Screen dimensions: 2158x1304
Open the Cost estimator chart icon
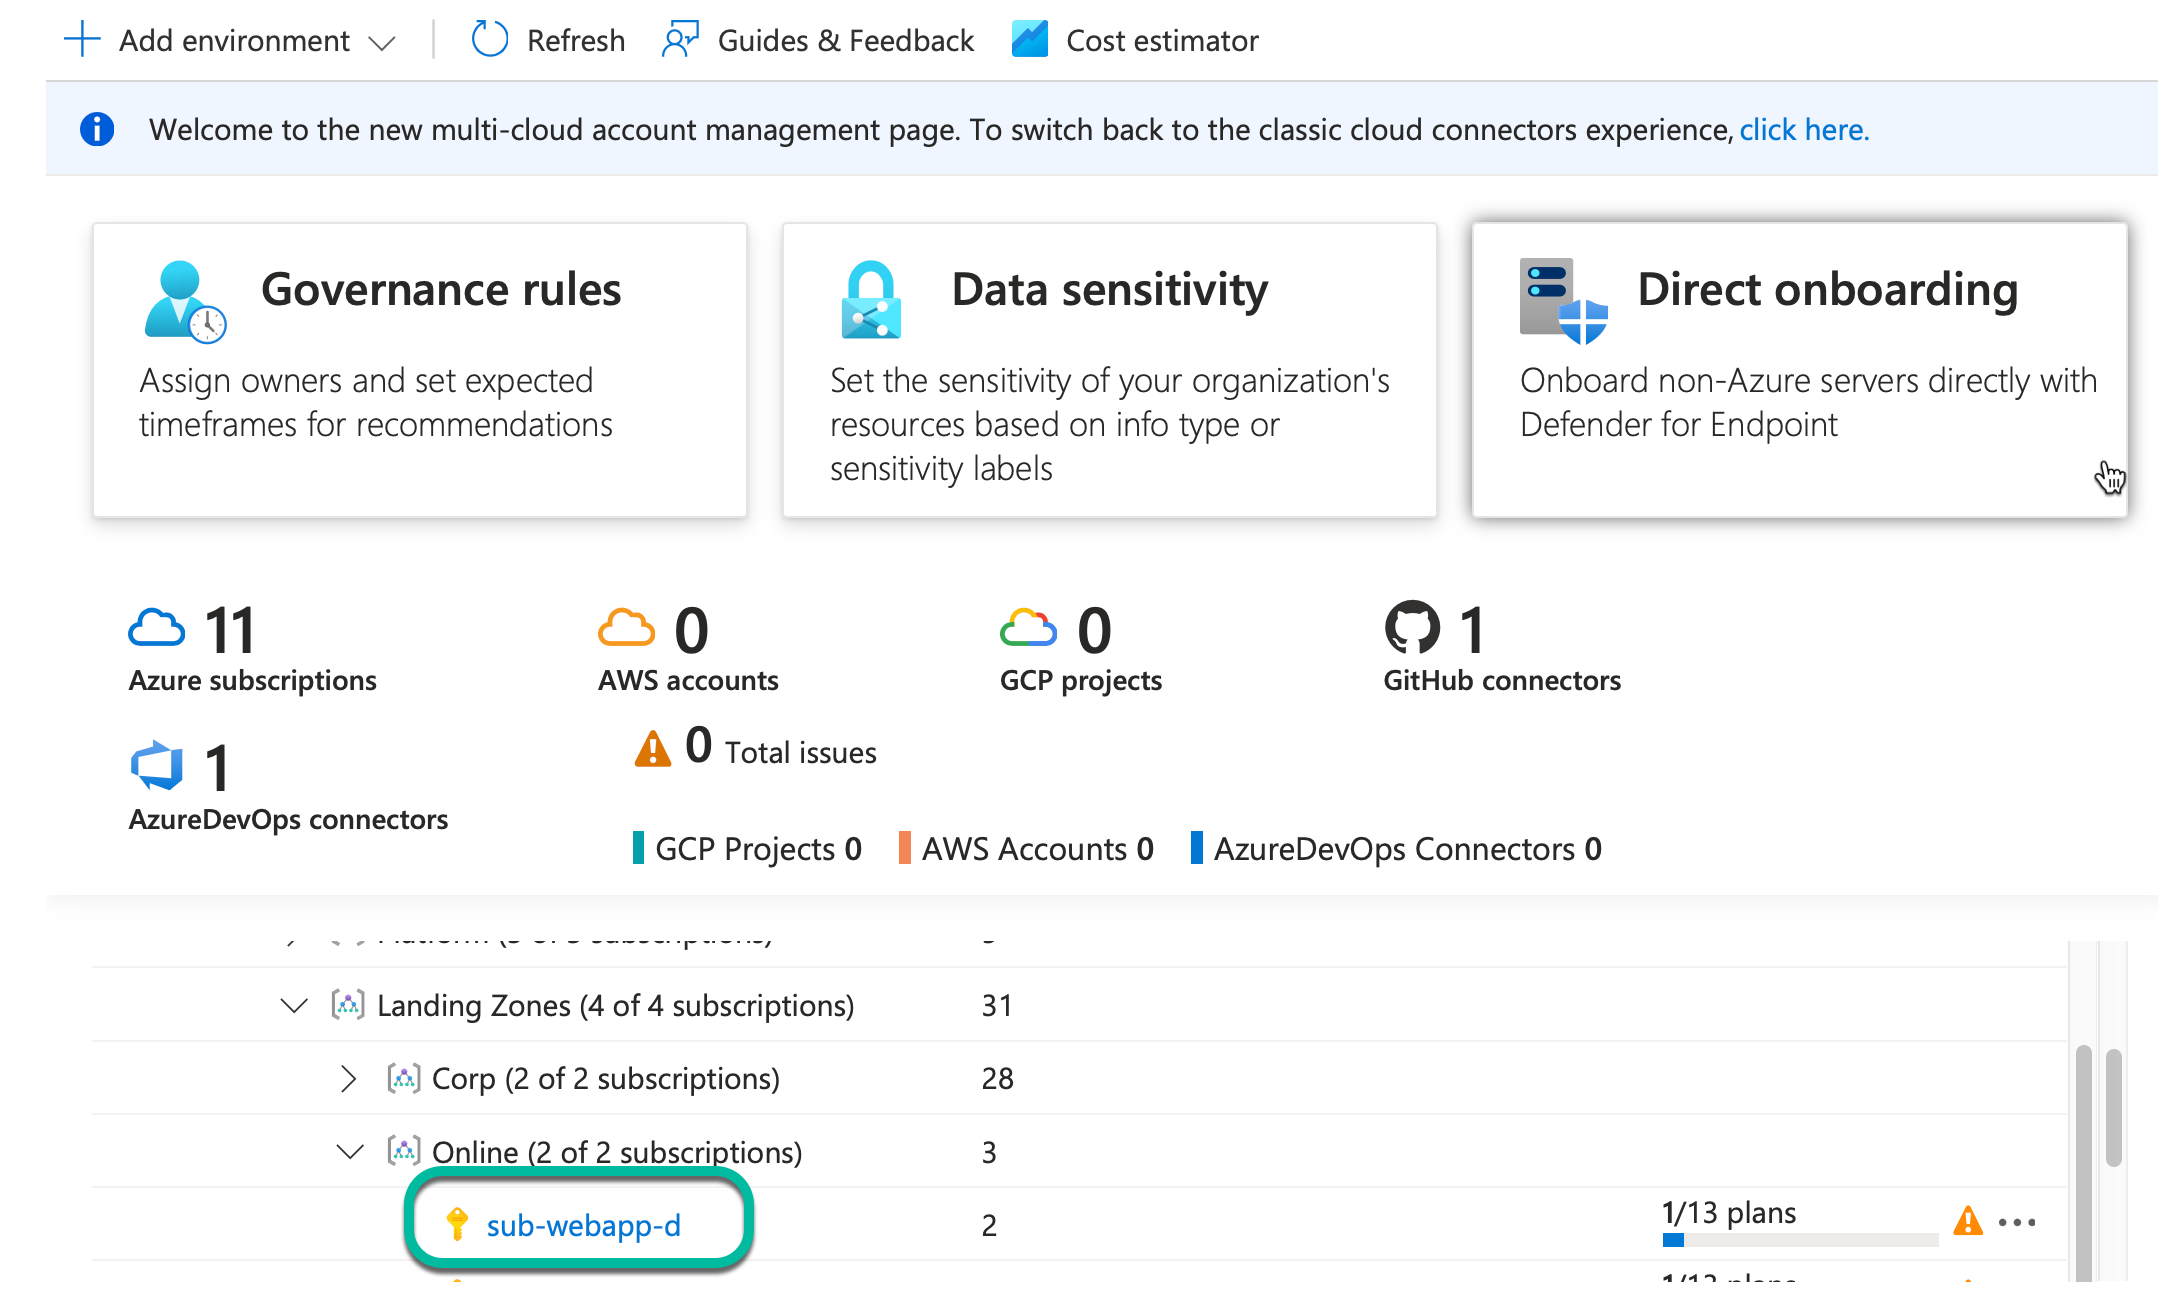tap(1030, 40)
